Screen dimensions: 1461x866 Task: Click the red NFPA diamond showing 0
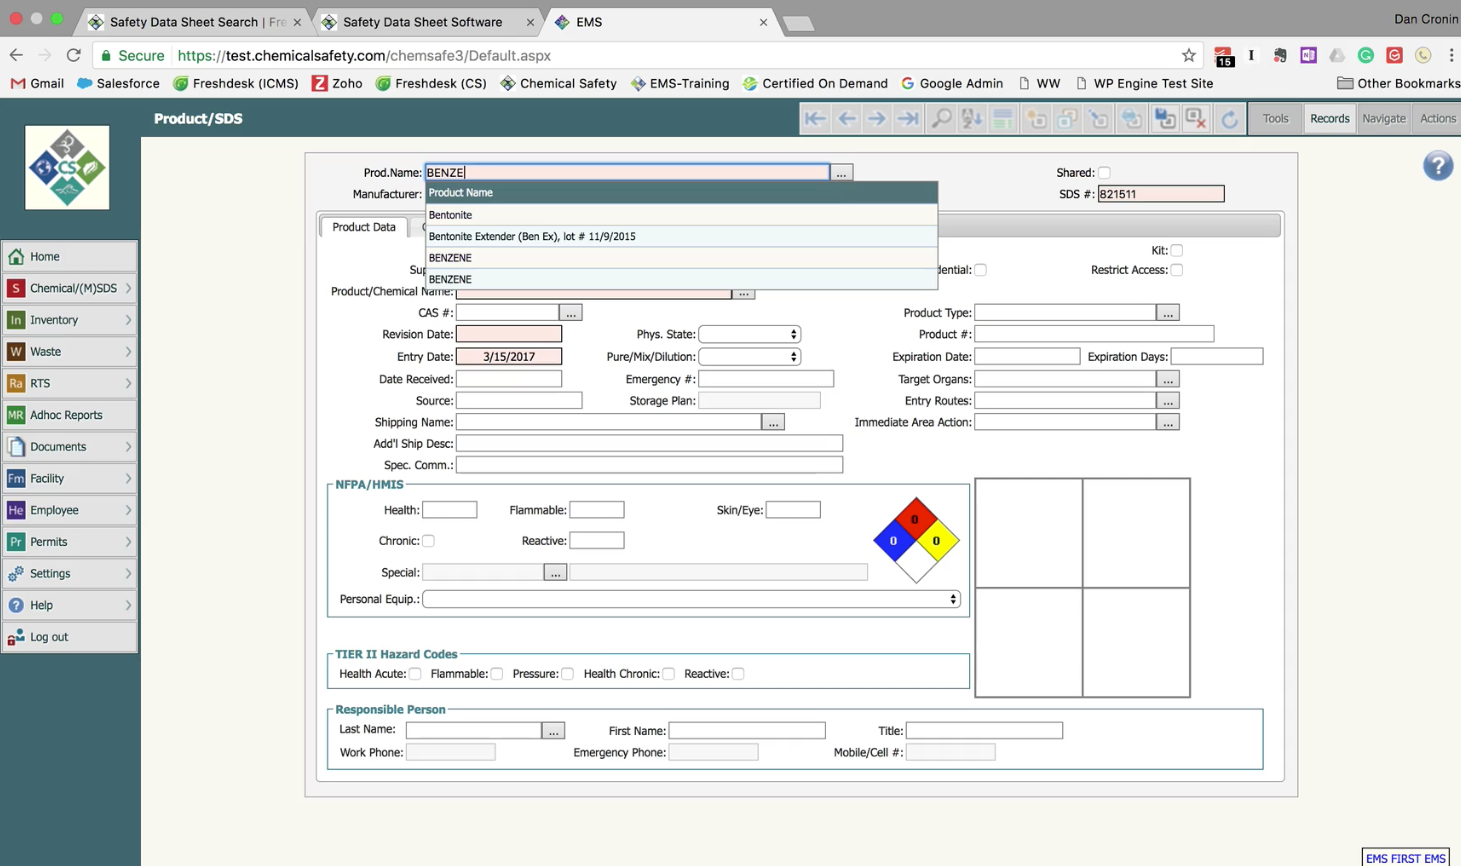pos(914,519)
